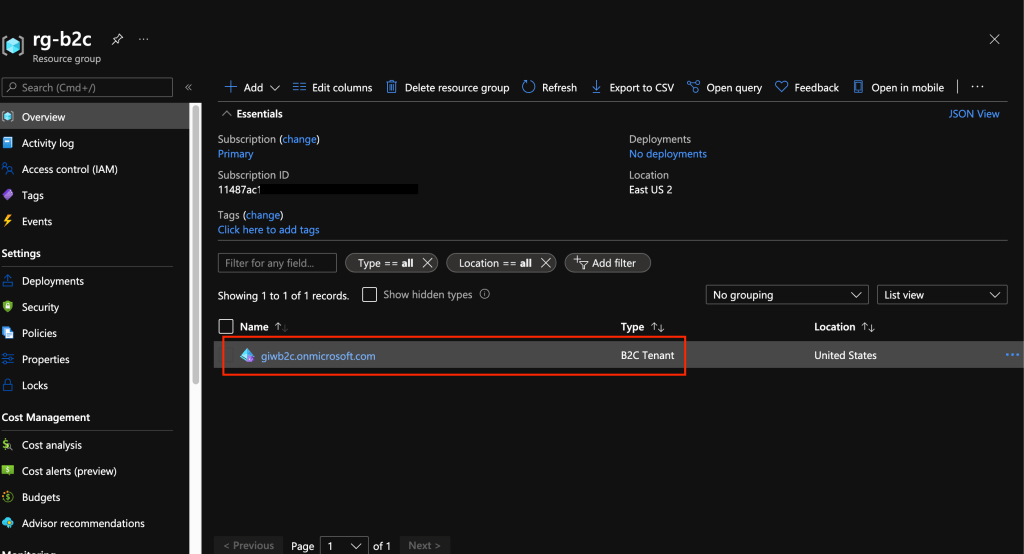Click the JSON View link

click(973, 114)
